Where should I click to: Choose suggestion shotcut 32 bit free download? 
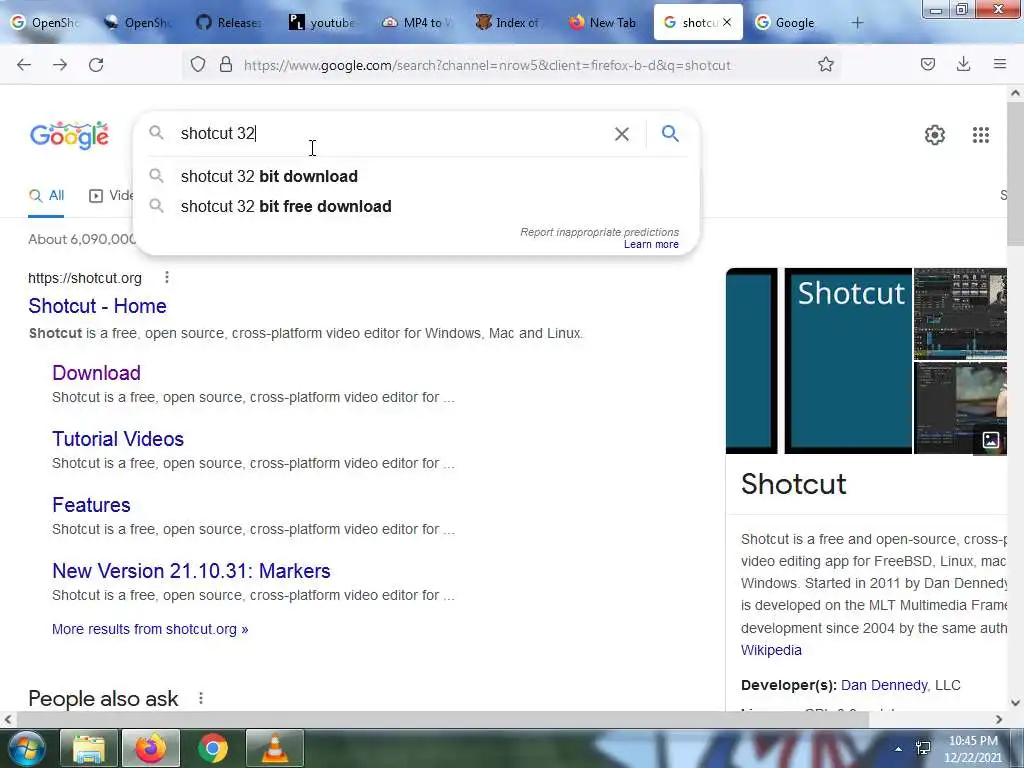[x=417, y=206]
